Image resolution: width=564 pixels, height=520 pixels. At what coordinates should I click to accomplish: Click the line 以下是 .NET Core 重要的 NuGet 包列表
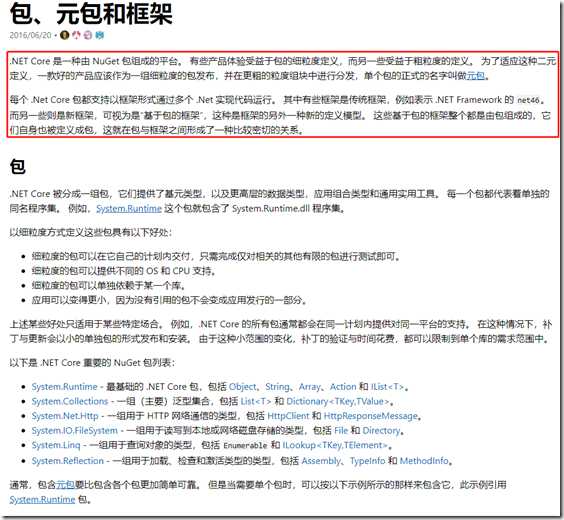(x=92, y=362)
